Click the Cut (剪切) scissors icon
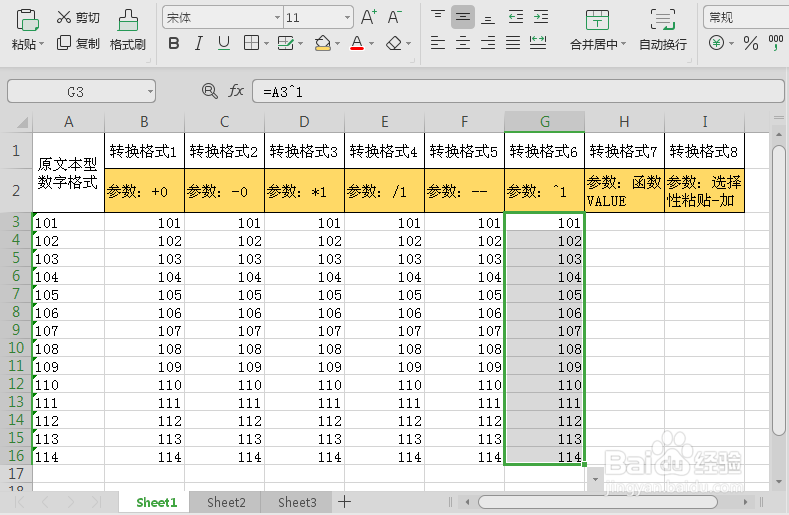The width and height of the screenshot is (789, 515). (x=64, y=17)
